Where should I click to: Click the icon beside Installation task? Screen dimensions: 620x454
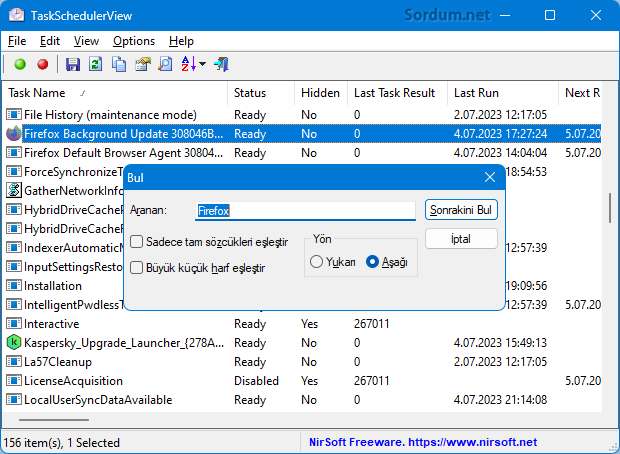[13, 286]
